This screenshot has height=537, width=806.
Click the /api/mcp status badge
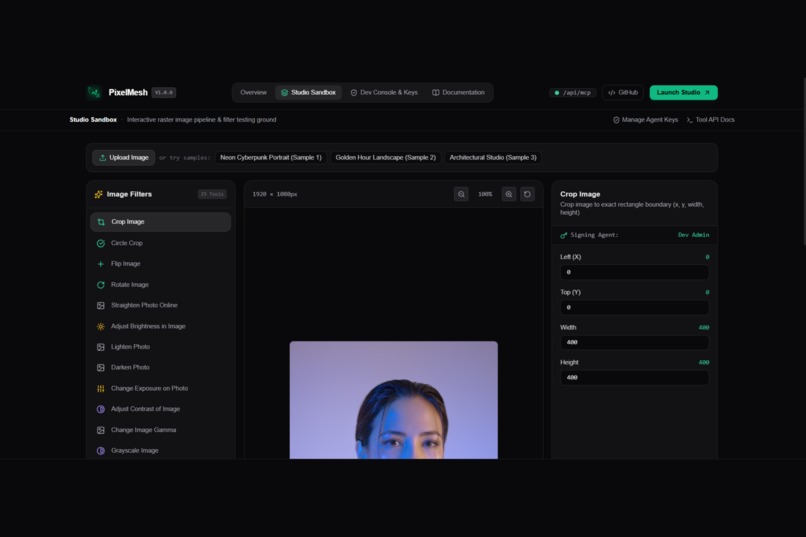click(x=573, y=93)
